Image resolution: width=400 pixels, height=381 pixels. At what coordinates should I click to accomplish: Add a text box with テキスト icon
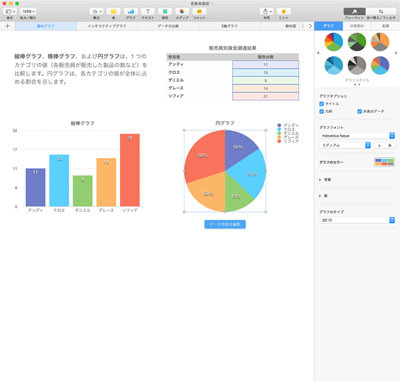pos(148,11)
